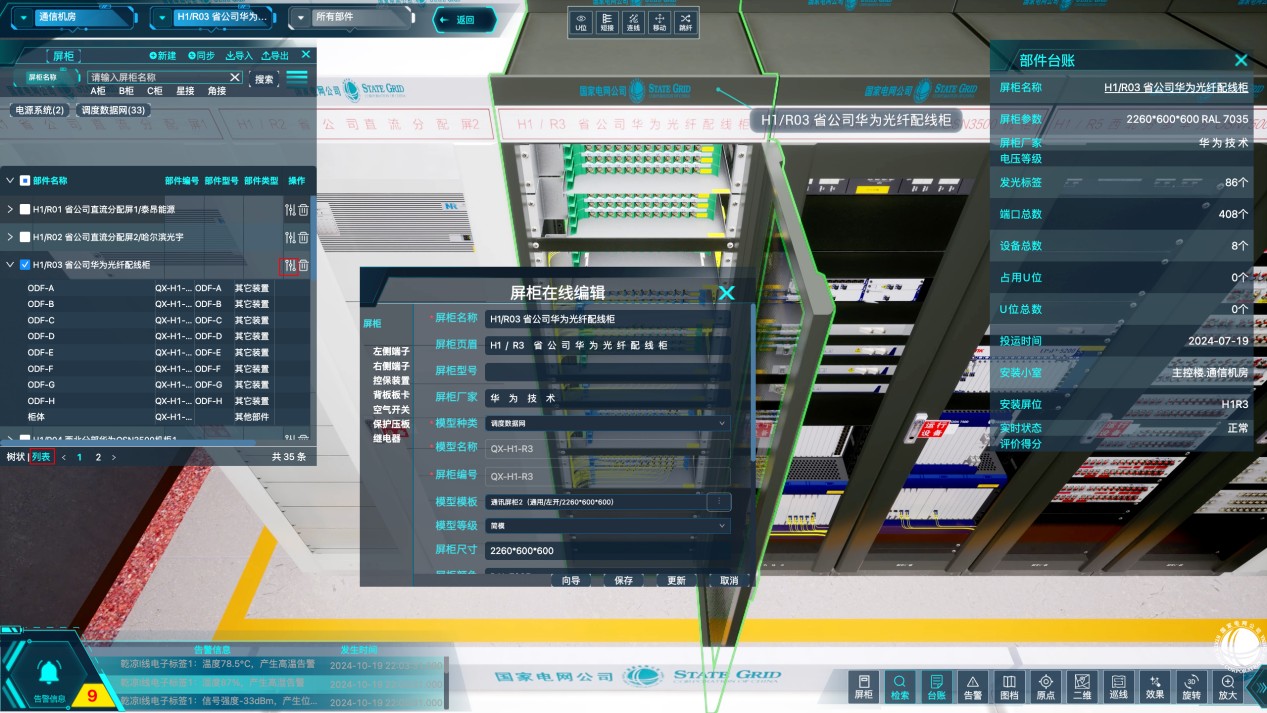This screenshot has height=713, width=1267.
Task: Open 模型模板 picker with three-dot button
Action: click(719, 501)
